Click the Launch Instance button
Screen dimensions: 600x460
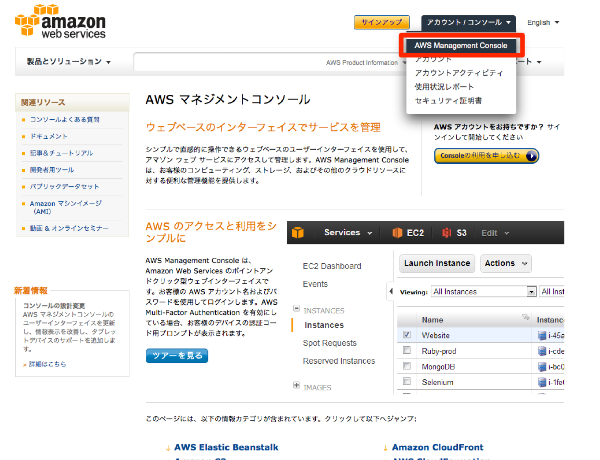(x=437, y=263)
